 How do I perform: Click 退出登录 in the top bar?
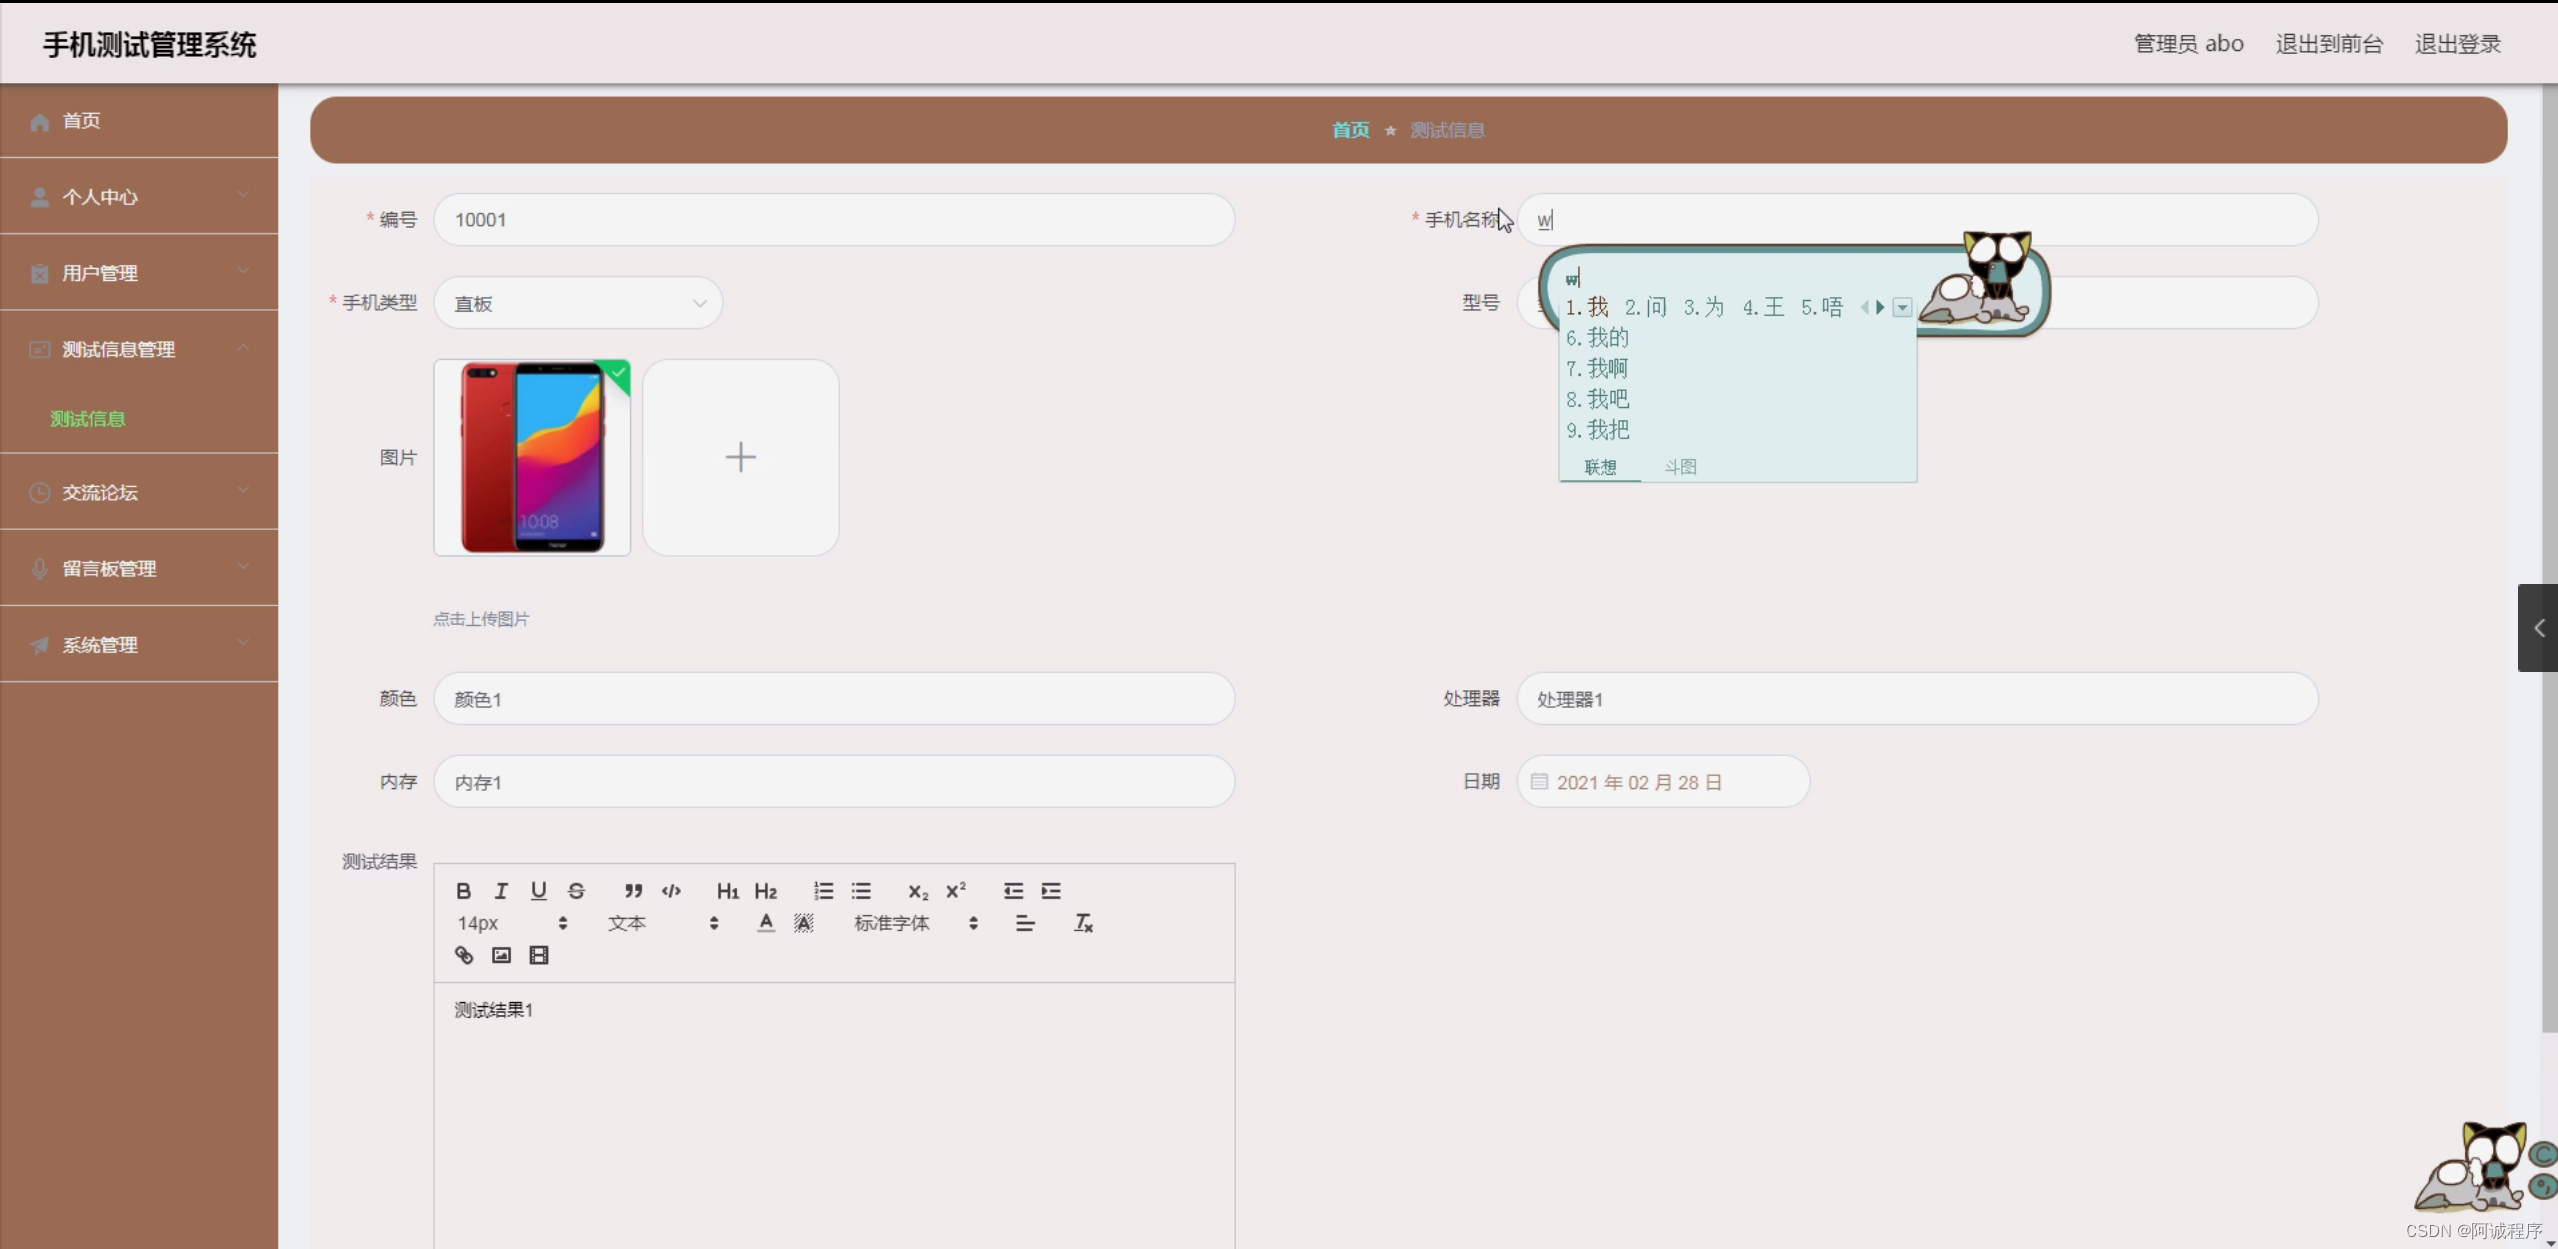(x=2456, y=43)
